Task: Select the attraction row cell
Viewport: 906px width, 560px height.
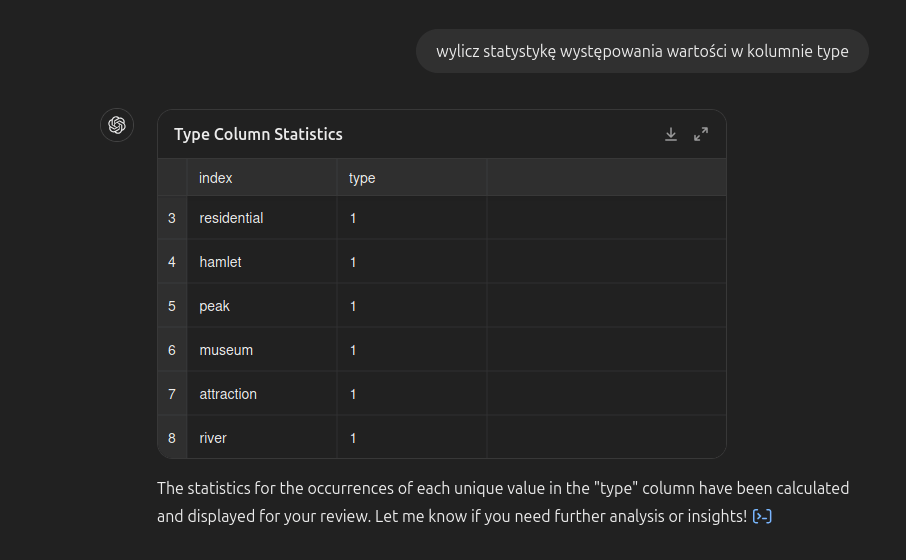Action: point(262,394)
